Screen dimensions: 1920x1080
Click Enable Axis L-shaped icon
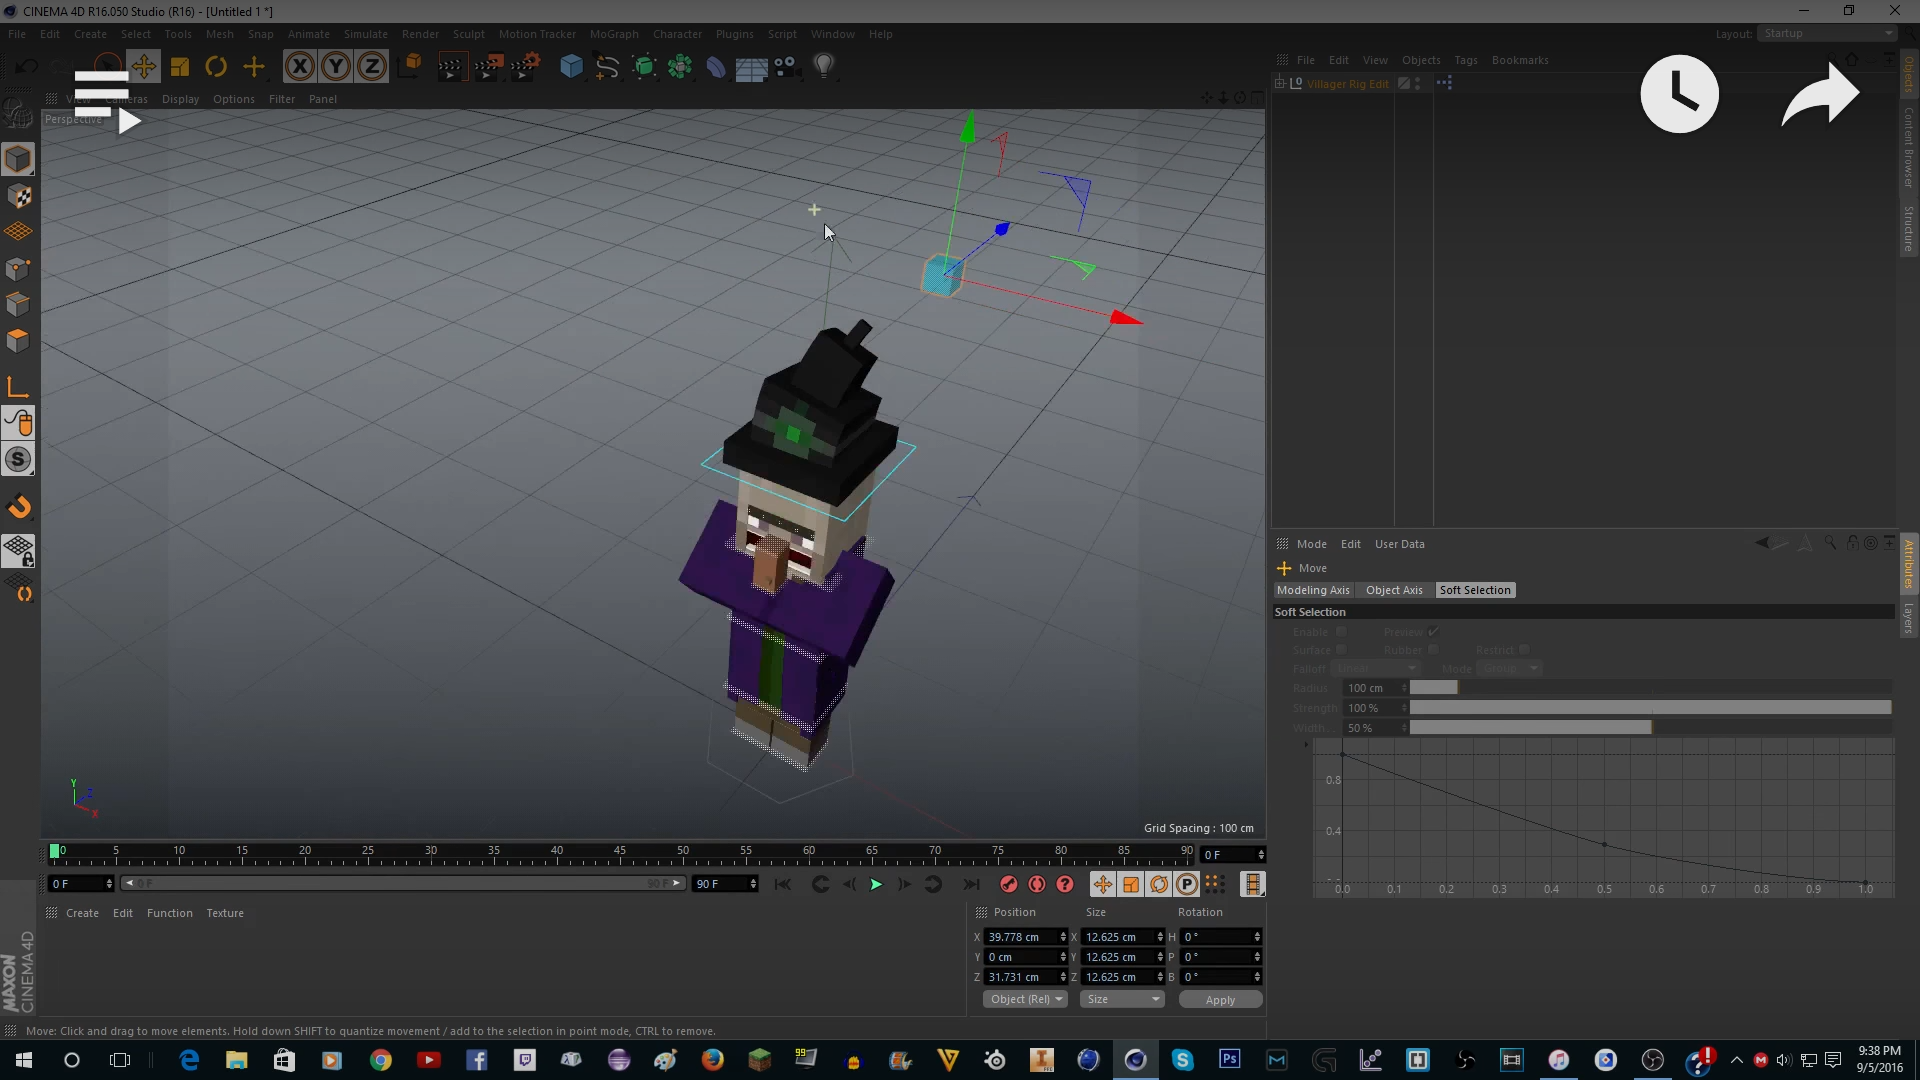tap(18, 388)
